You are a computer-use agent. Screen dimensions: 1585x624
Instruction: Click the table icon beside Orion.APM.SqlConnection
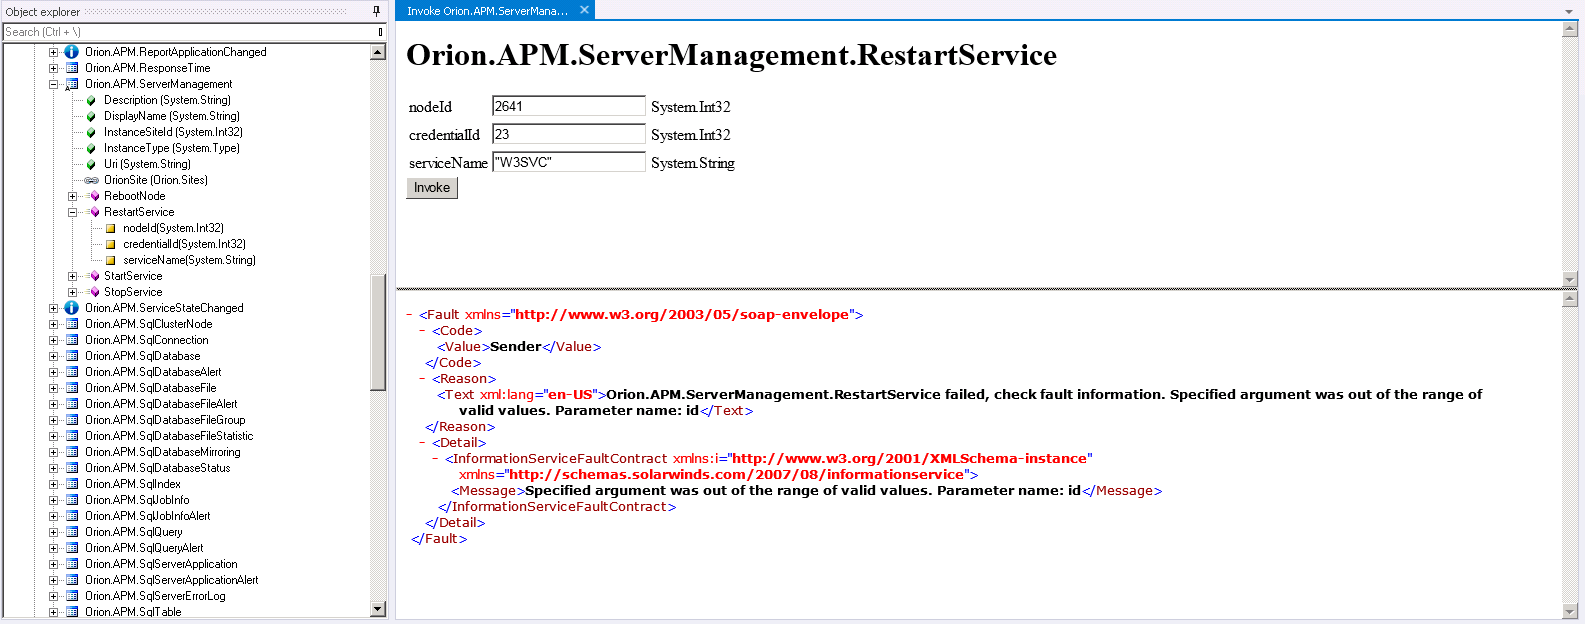coord(72,340)
